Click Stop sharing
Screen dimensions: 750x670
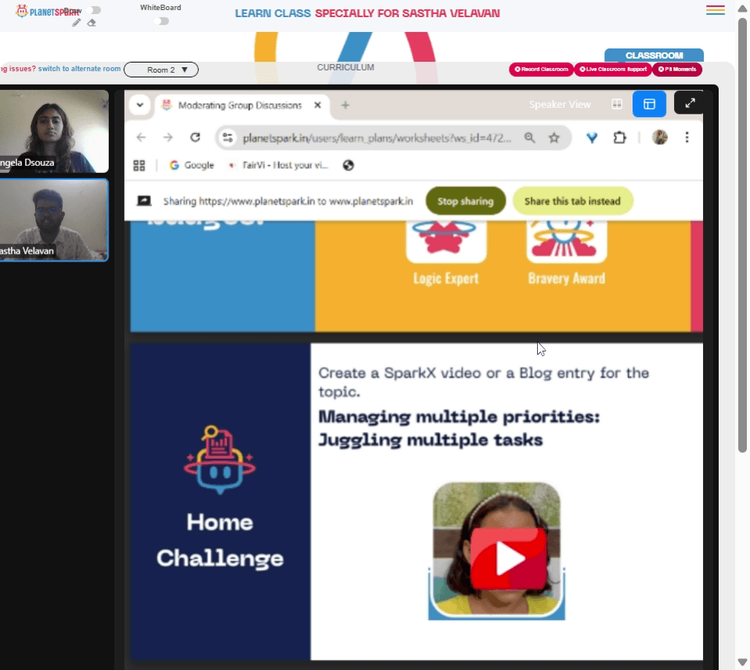[465, 201]
